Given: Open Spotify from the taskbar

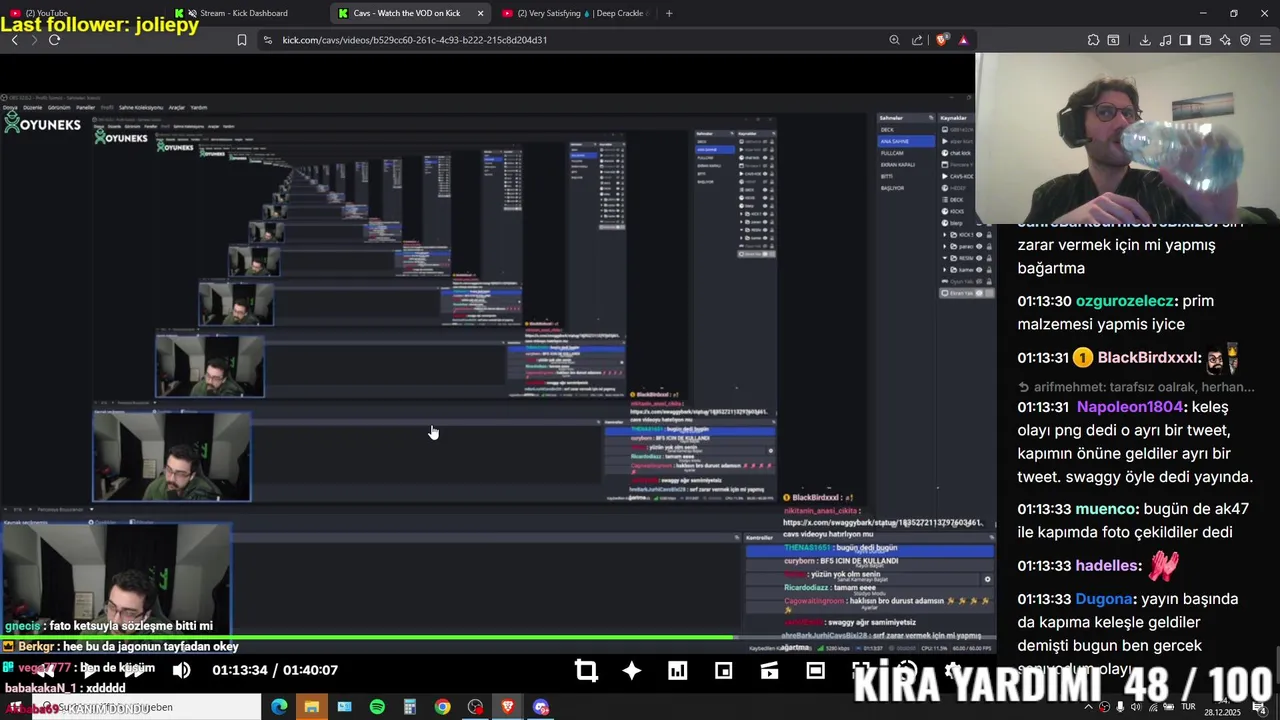Looking at the screenshot, I should pos(377,707).
